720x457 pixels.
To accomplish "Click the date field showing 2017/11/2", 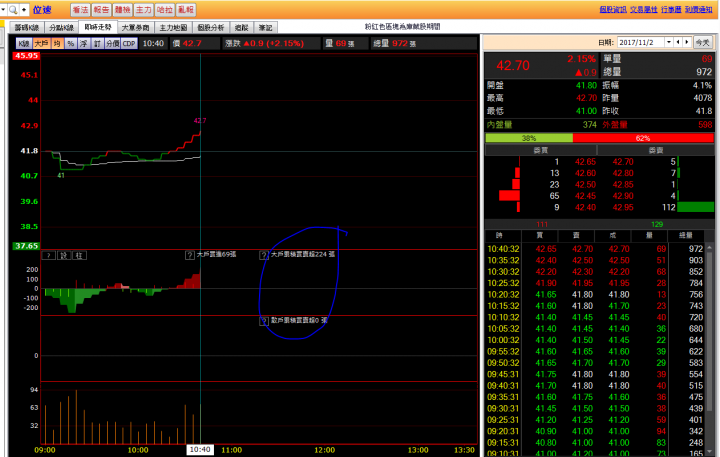I will point(641,42).
